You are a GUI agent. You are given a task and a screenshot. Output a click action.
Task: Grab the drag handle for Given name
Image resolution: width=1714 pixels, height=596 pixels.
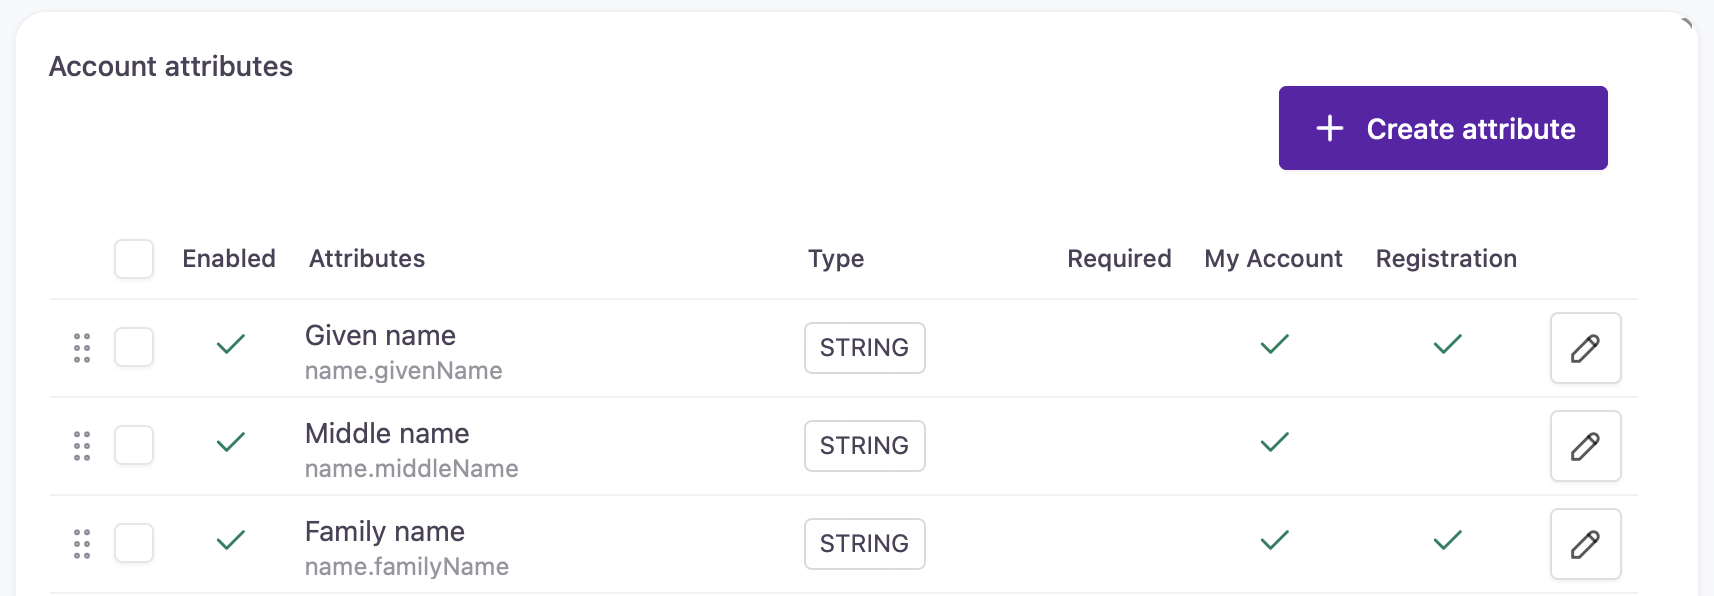point(82,348)
